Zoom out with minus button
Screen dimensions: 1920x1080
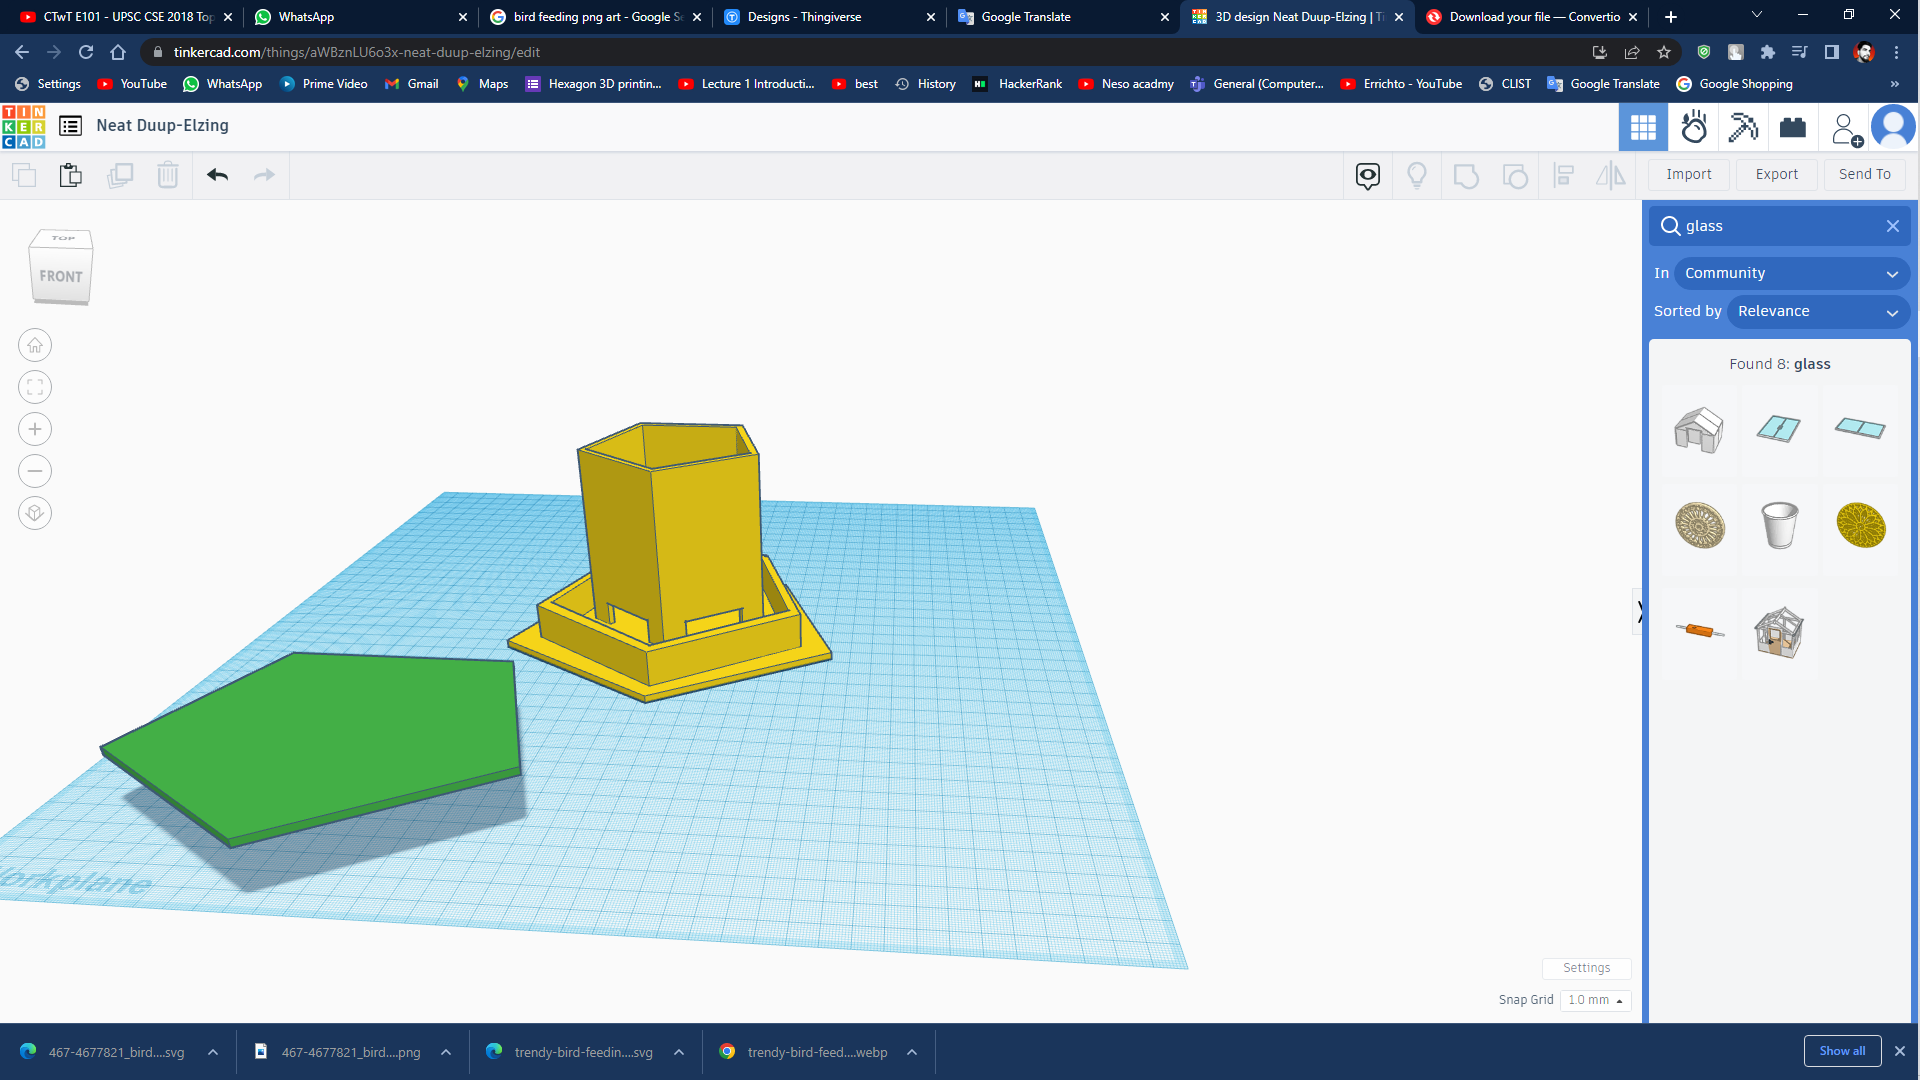click(35, 471)
